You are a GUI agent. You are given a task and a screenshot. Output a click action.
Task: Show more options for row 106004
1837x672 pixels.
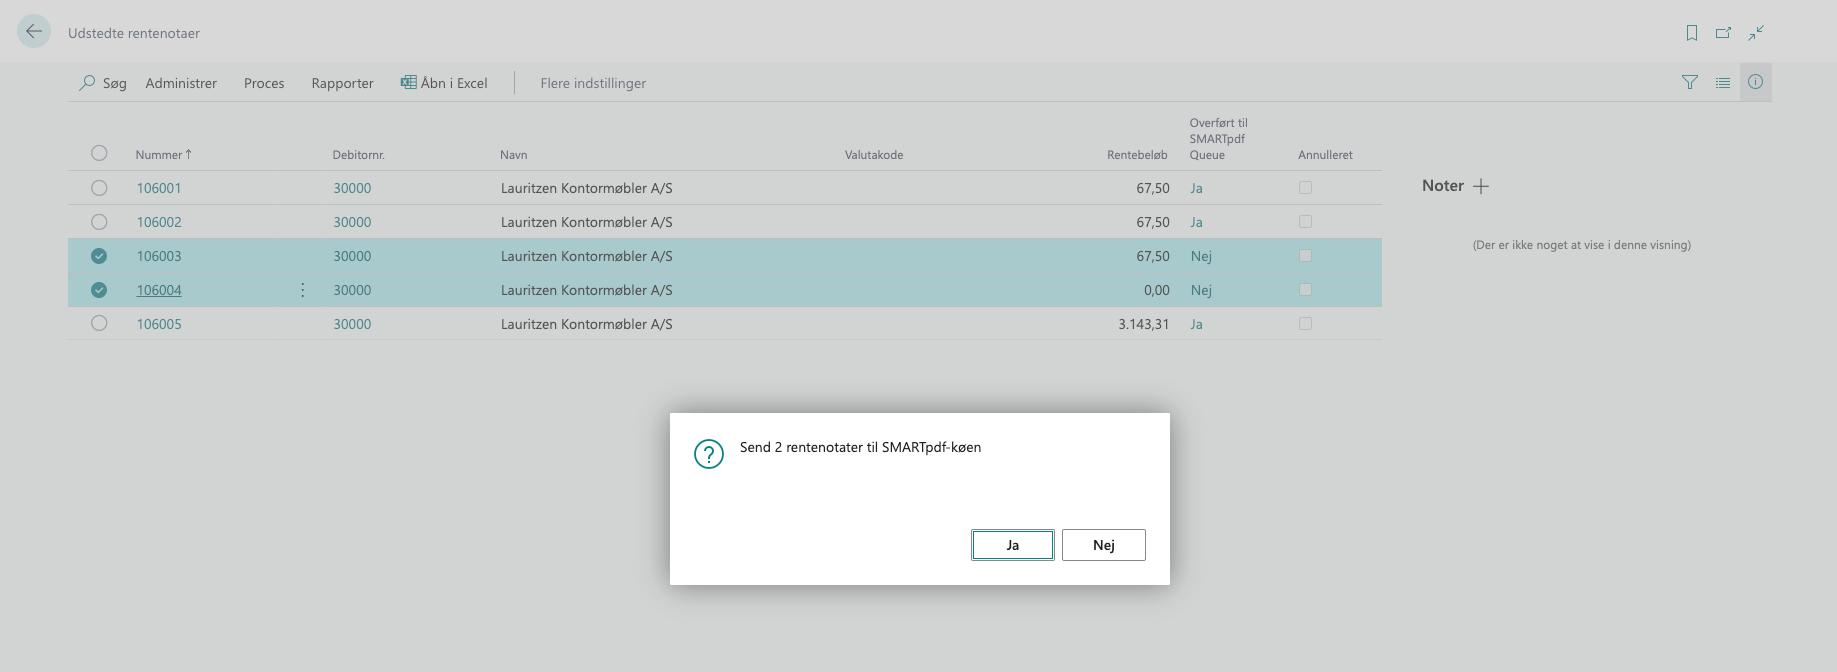(303, 290)
